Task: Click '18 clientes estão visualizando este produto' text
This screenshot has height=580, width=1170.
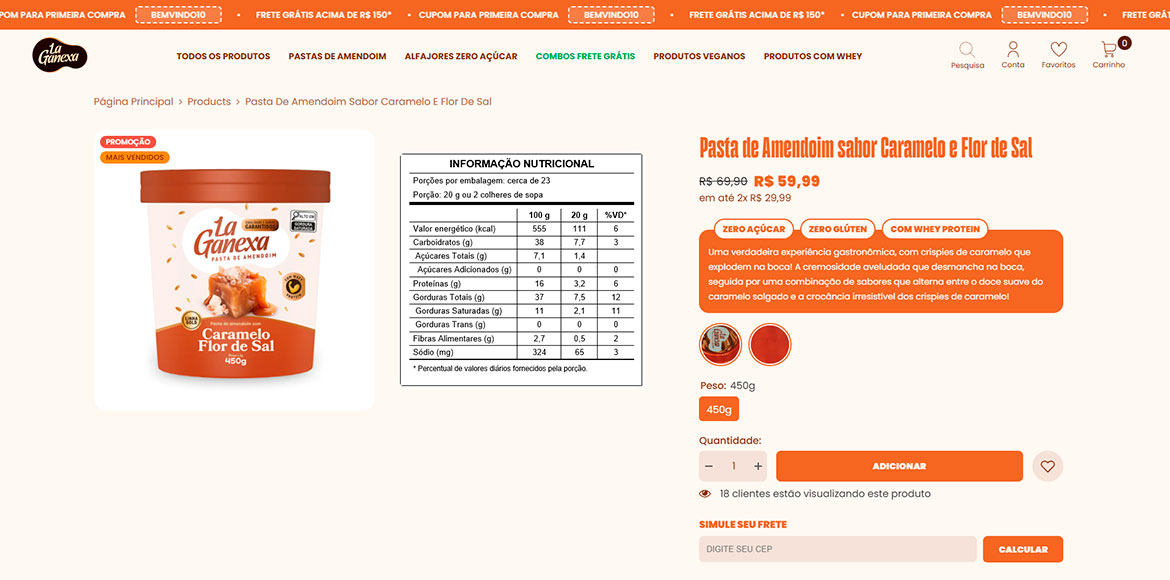Action: (825, 493)
